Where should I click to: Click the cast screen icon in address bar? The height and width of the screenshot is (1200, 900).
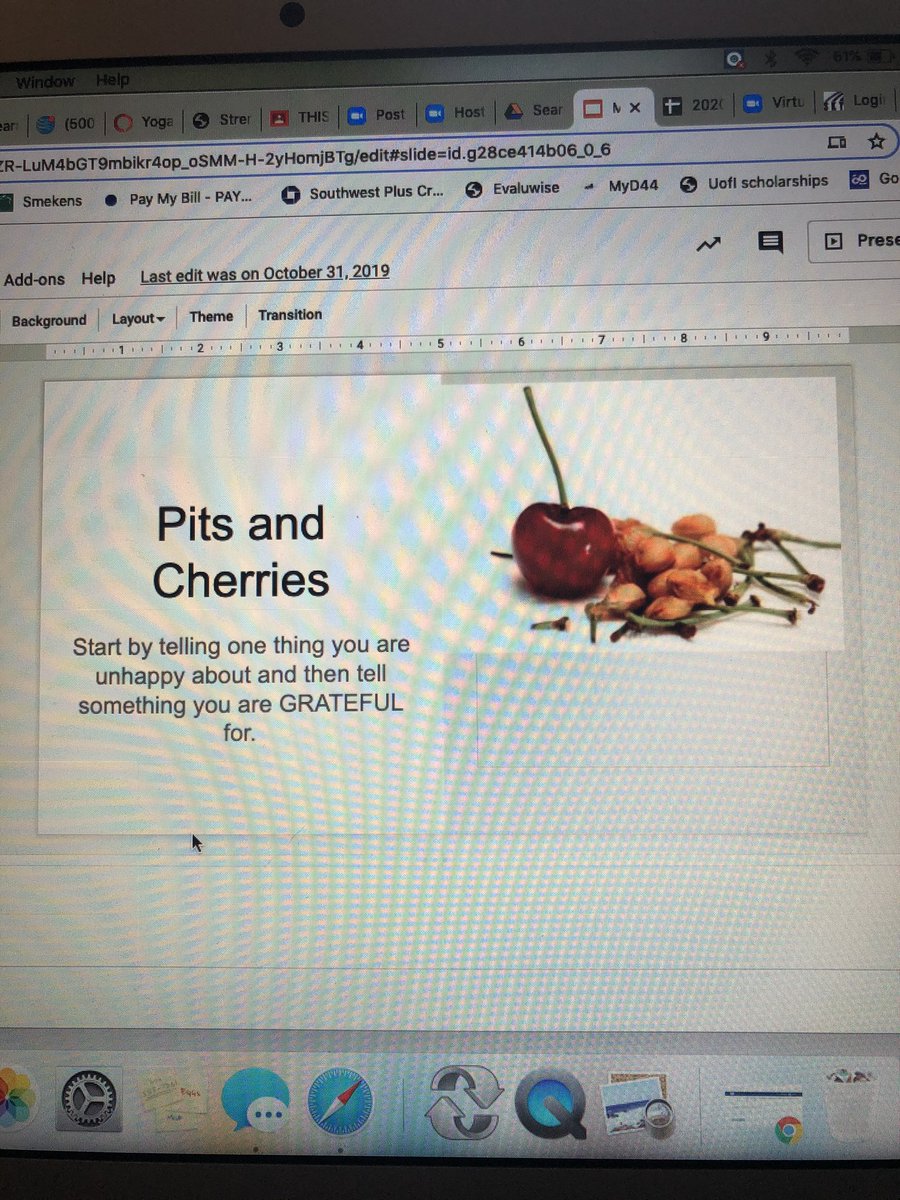tap(837, 143)
